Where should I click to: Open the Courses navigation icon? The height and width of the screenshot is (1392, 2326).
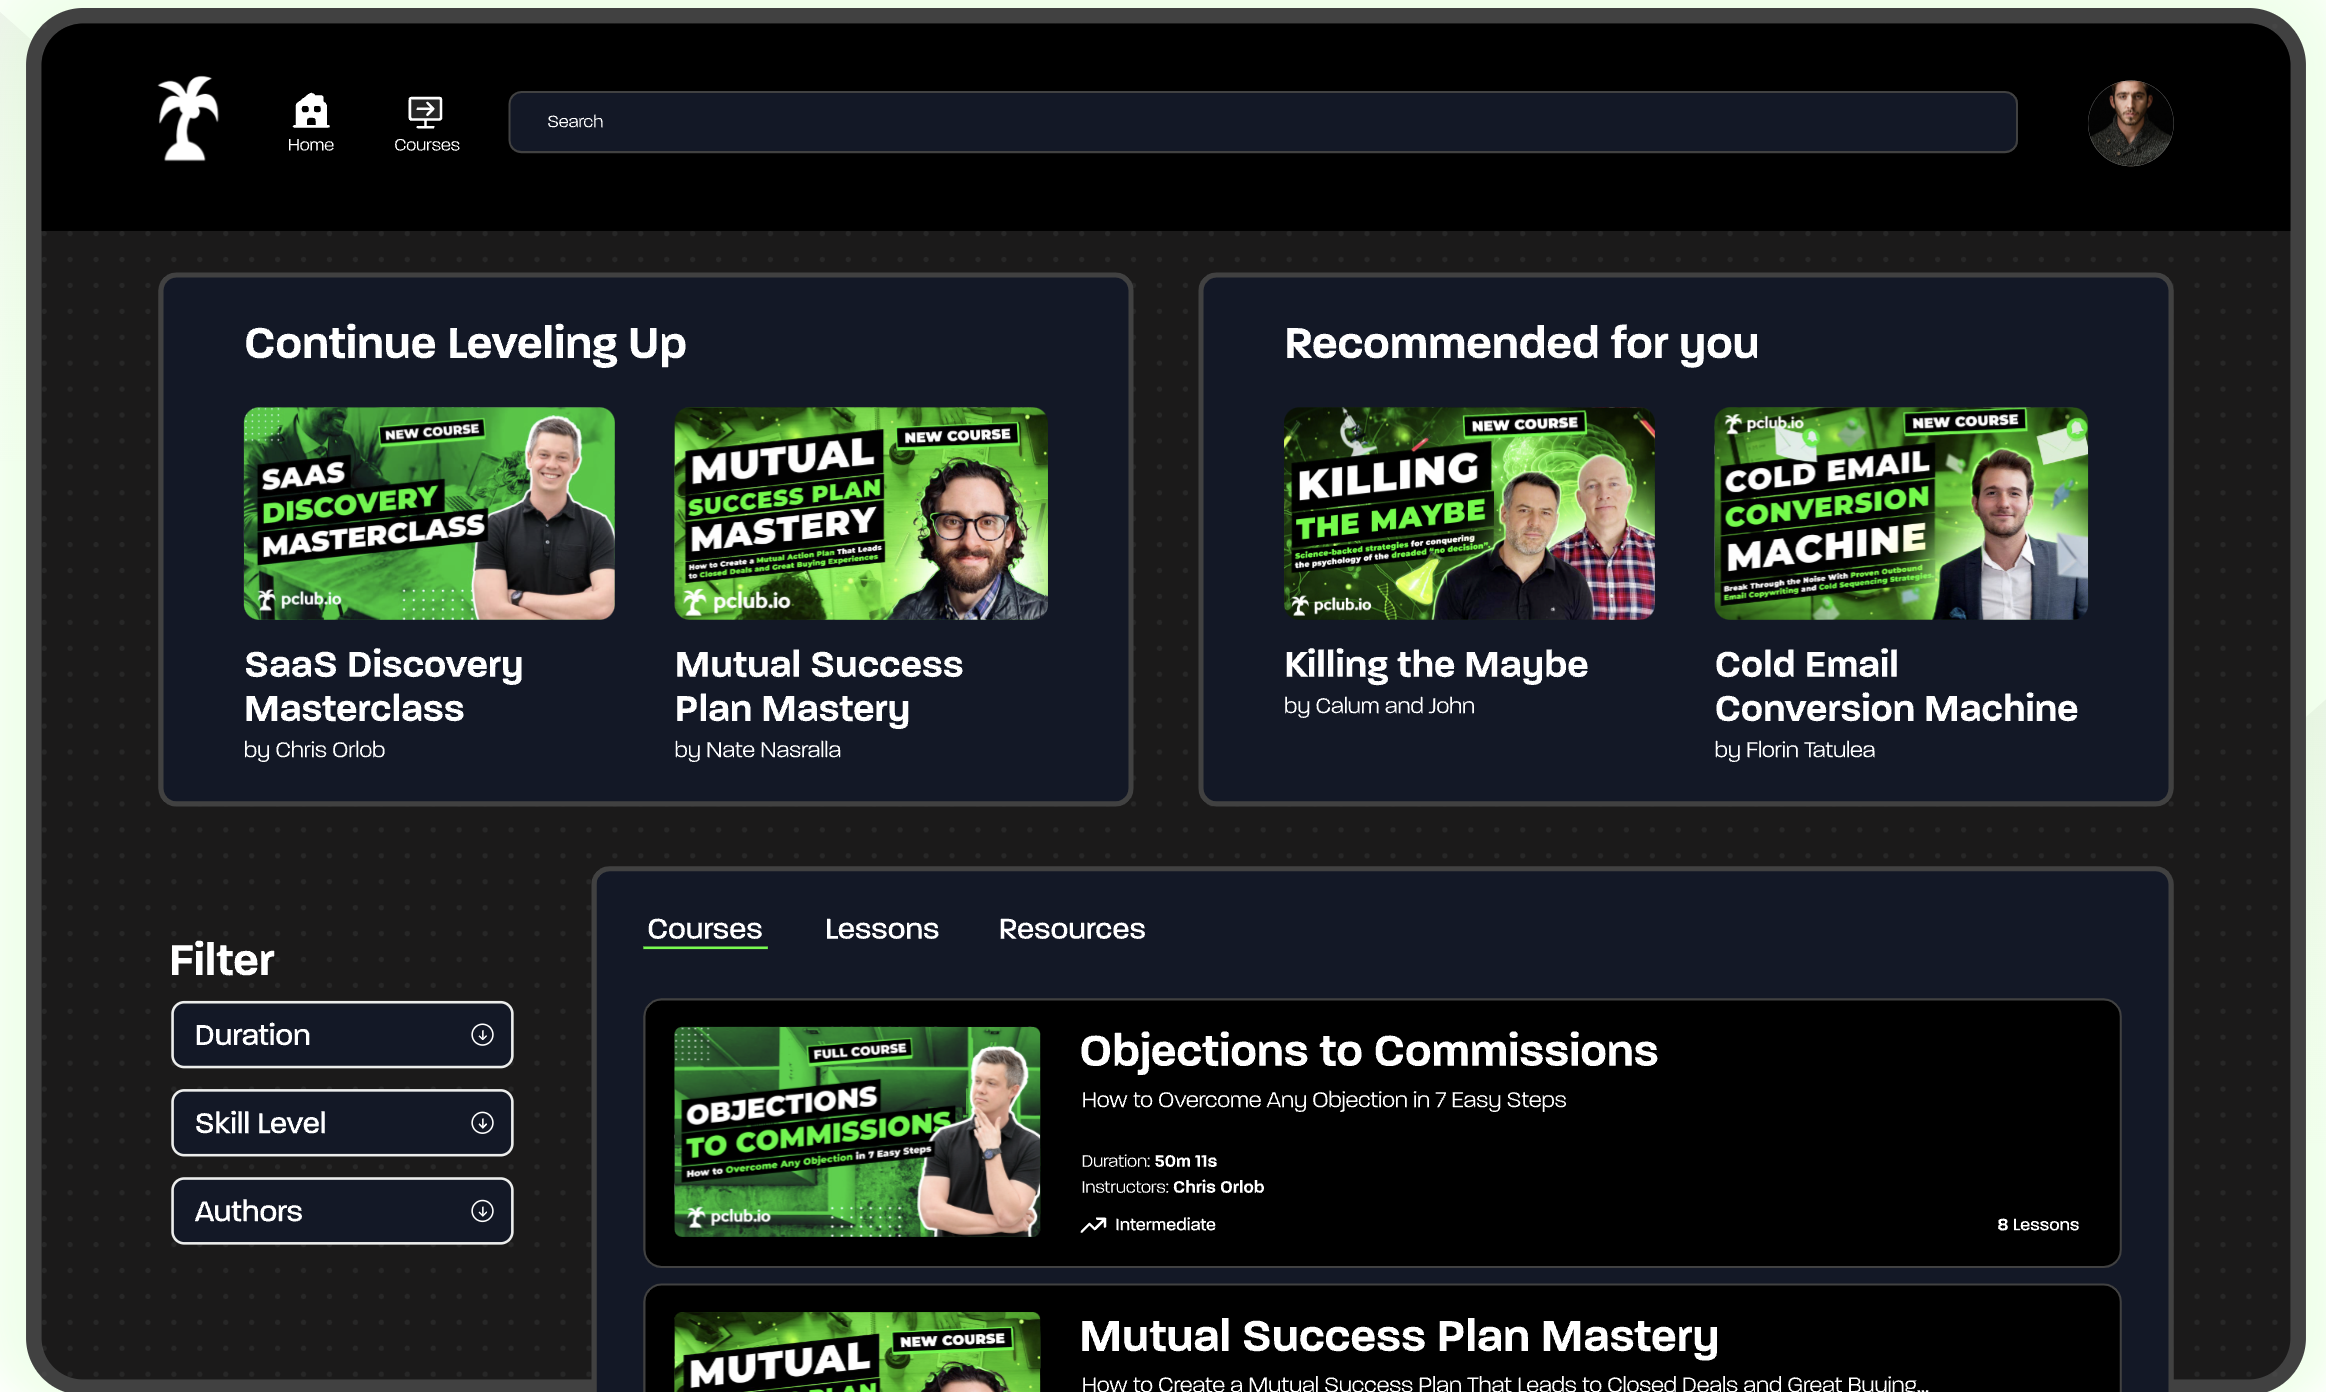coord(425,110)
